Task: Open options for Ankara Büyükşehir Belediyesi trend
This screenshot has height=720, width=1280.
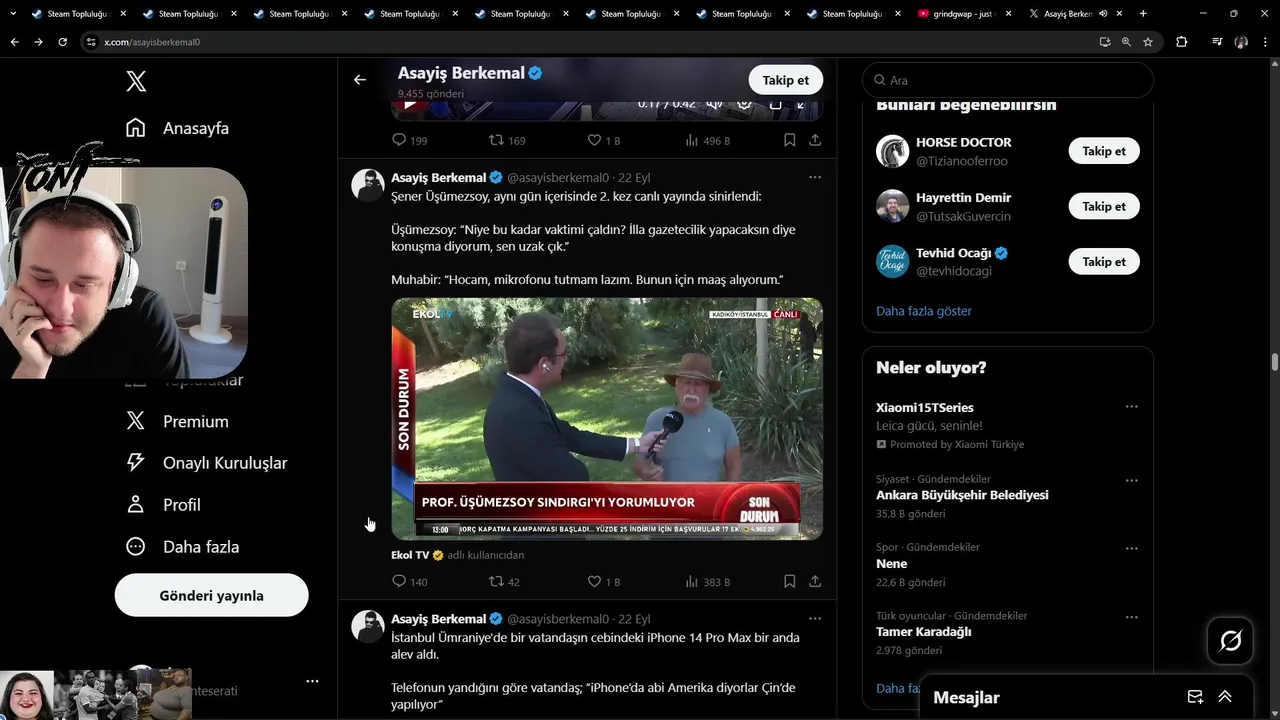Action: pos(1132,480)
